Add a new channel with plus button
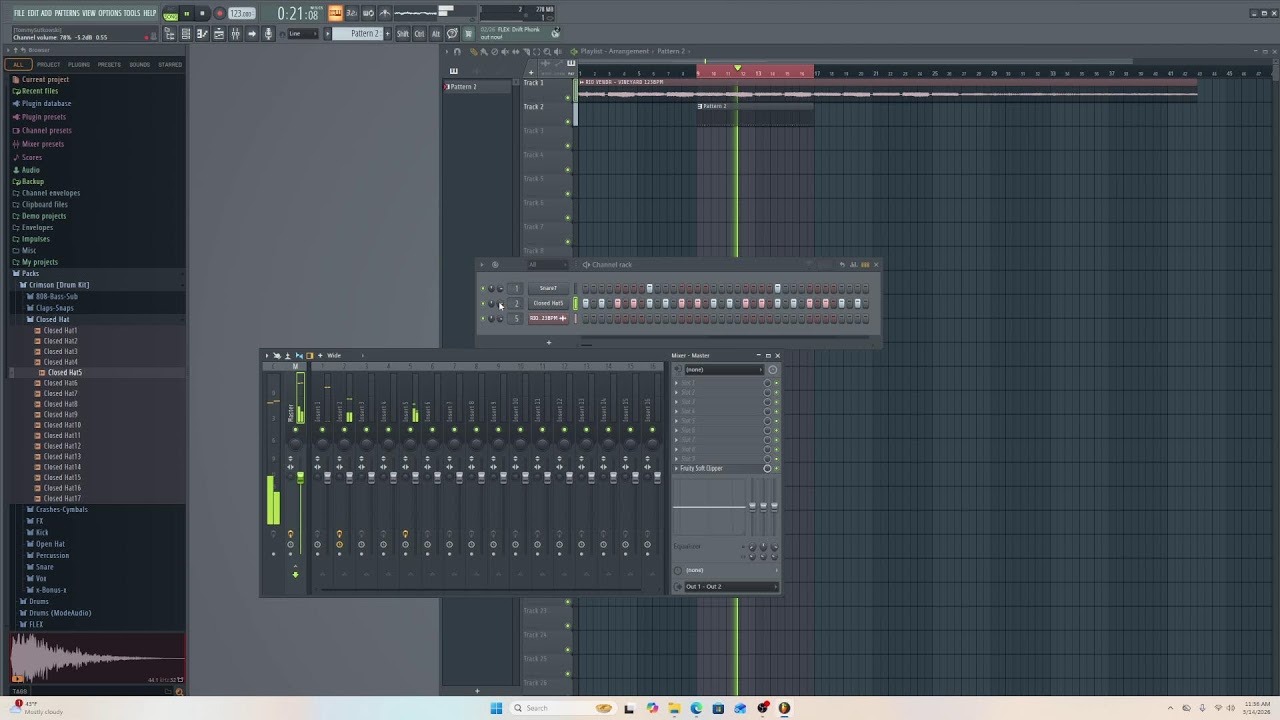This screenshot has height=720, width=1280. coord(548,343)
